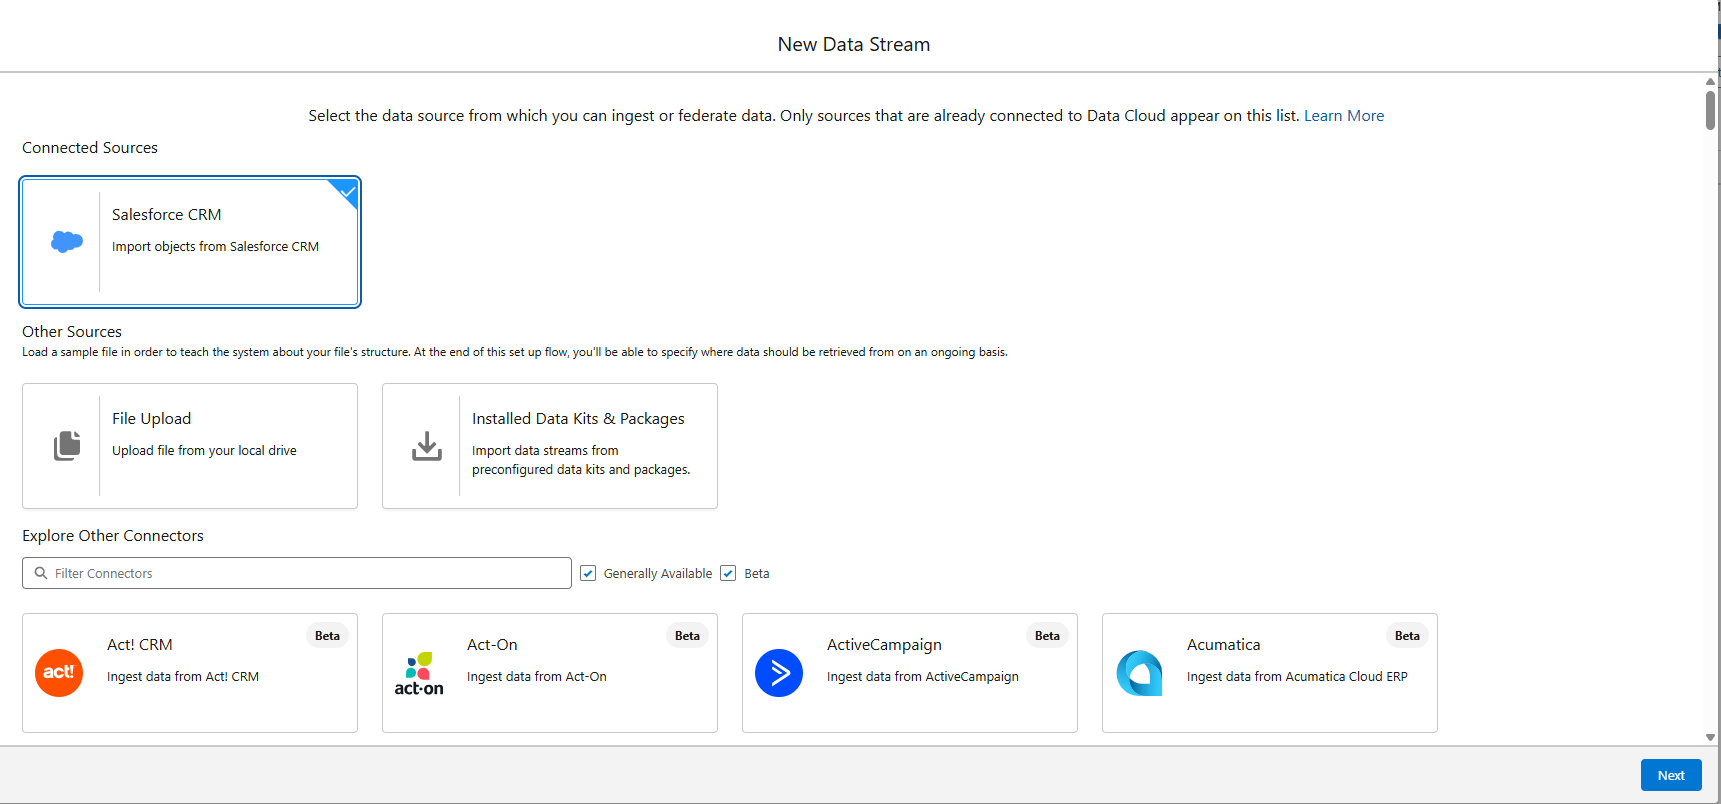Click 'Ingest data from Acumatica Cloud ERP' text
Viewport: 1721px width, 804px height.
(1297, 677)
